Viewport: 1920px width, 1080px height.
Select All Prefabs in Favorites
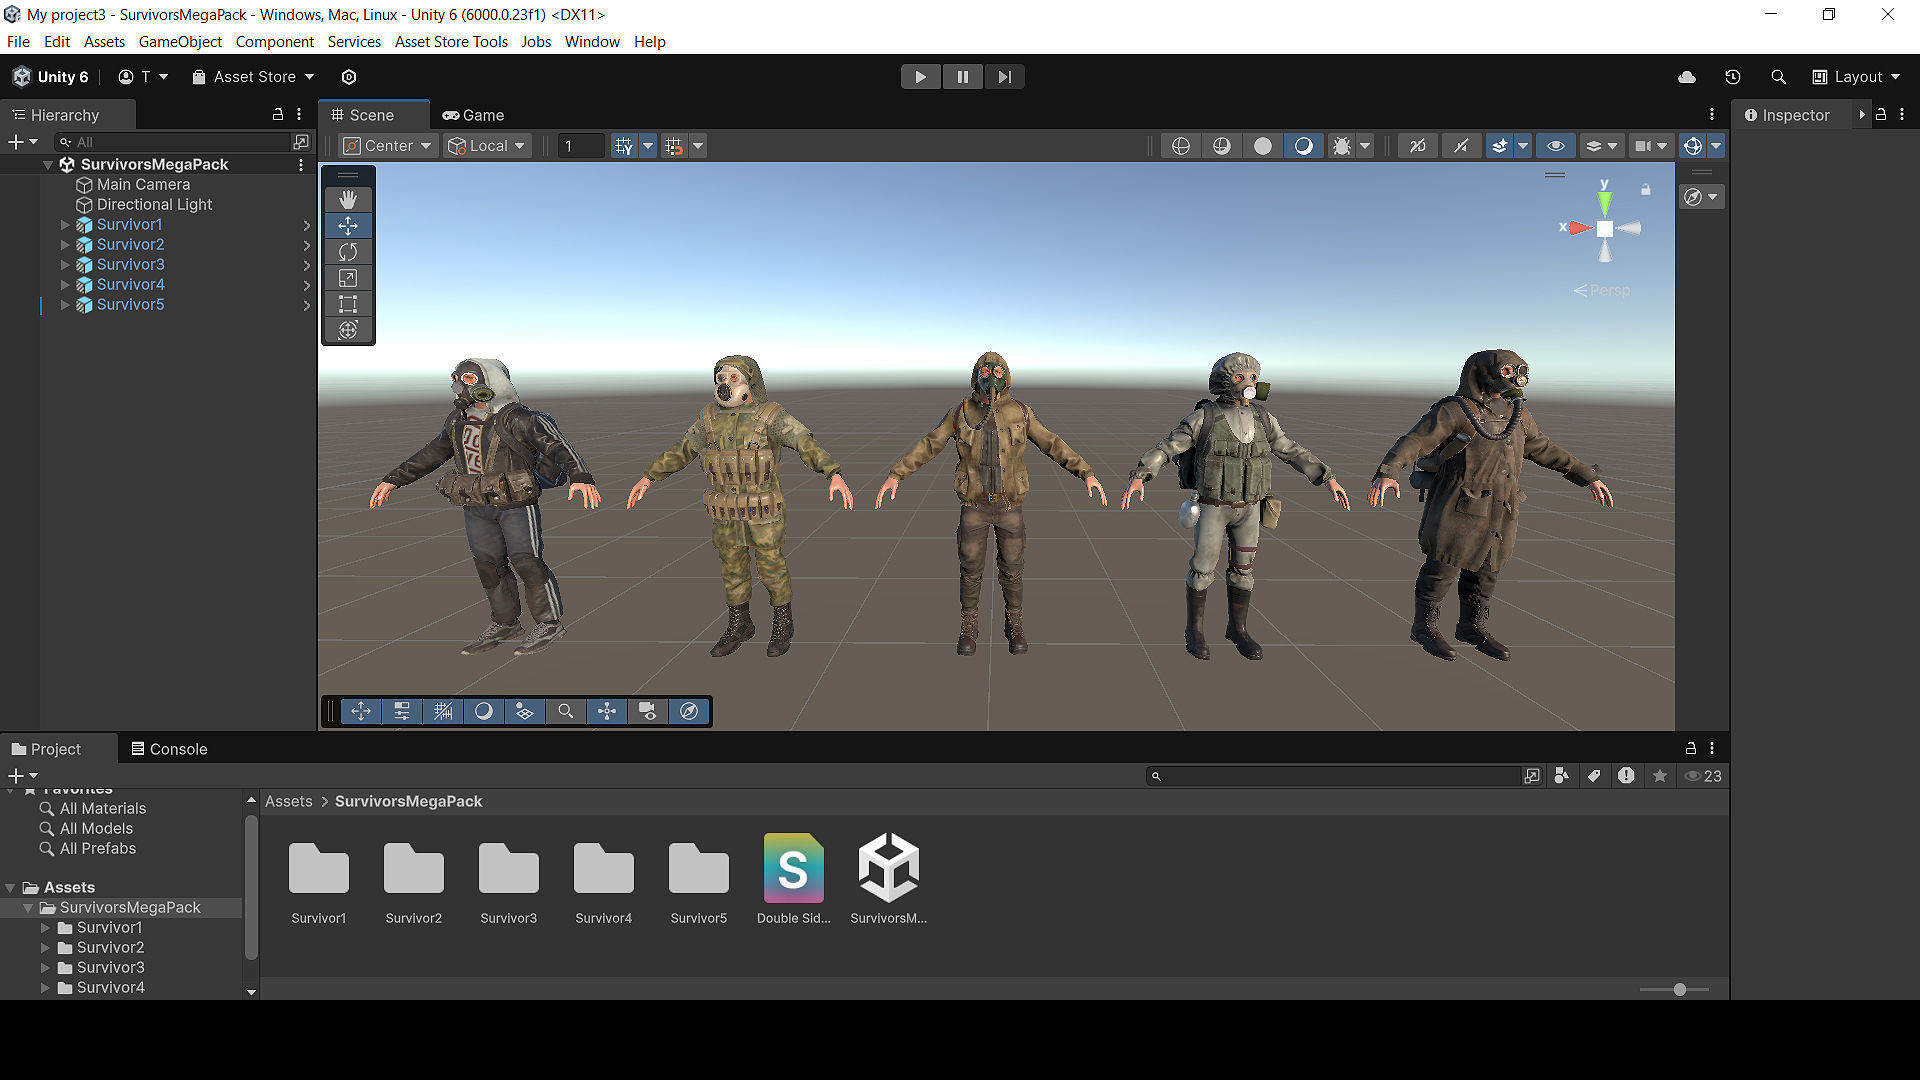point(98,849)
